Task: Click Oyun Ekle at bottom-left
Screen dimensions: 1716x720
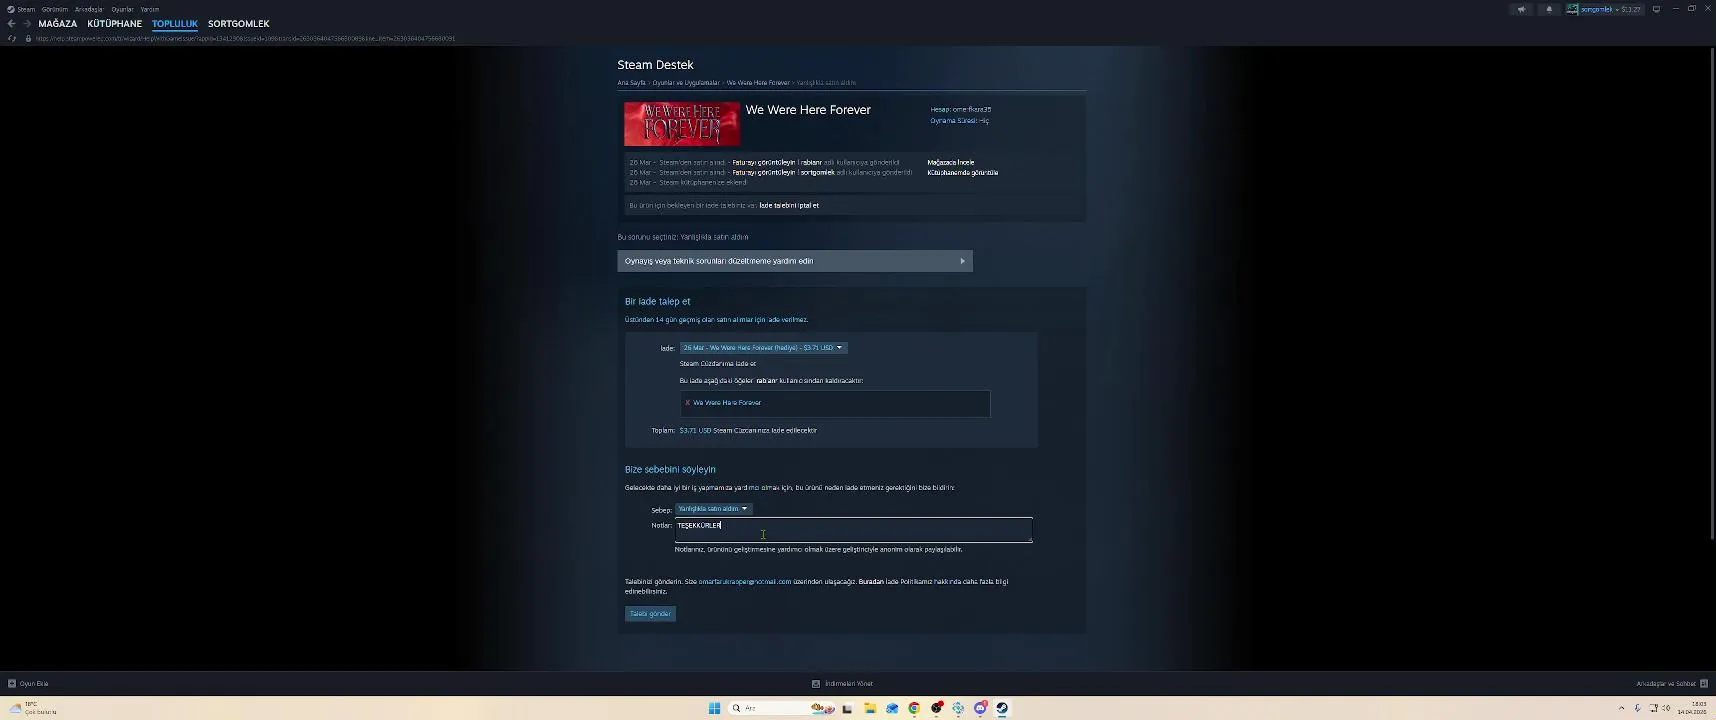Action: pos(34,684)
